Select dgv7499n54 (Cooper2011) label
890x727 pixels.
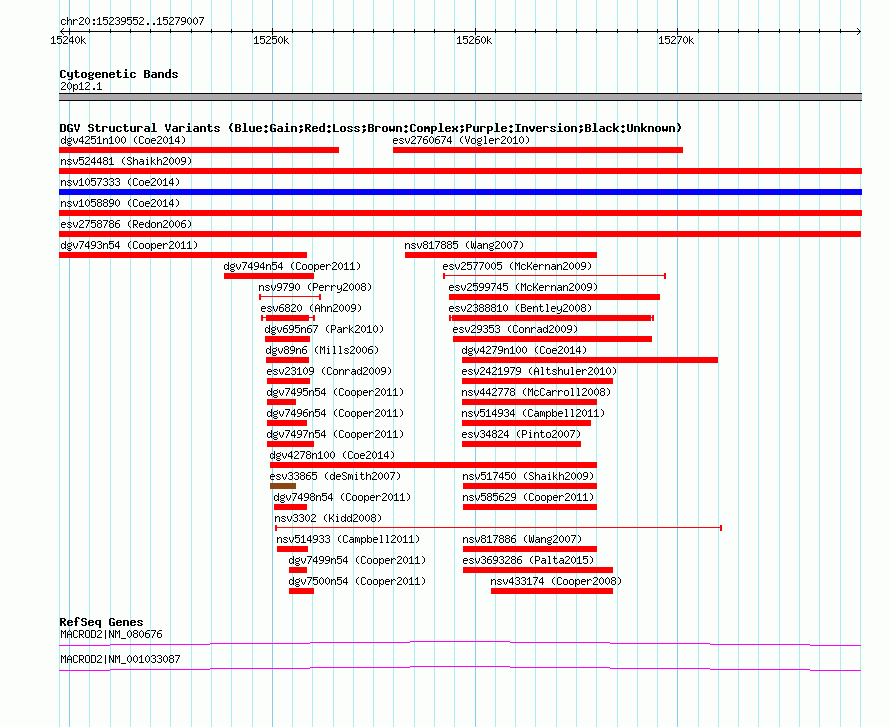(x=358, y=560)
